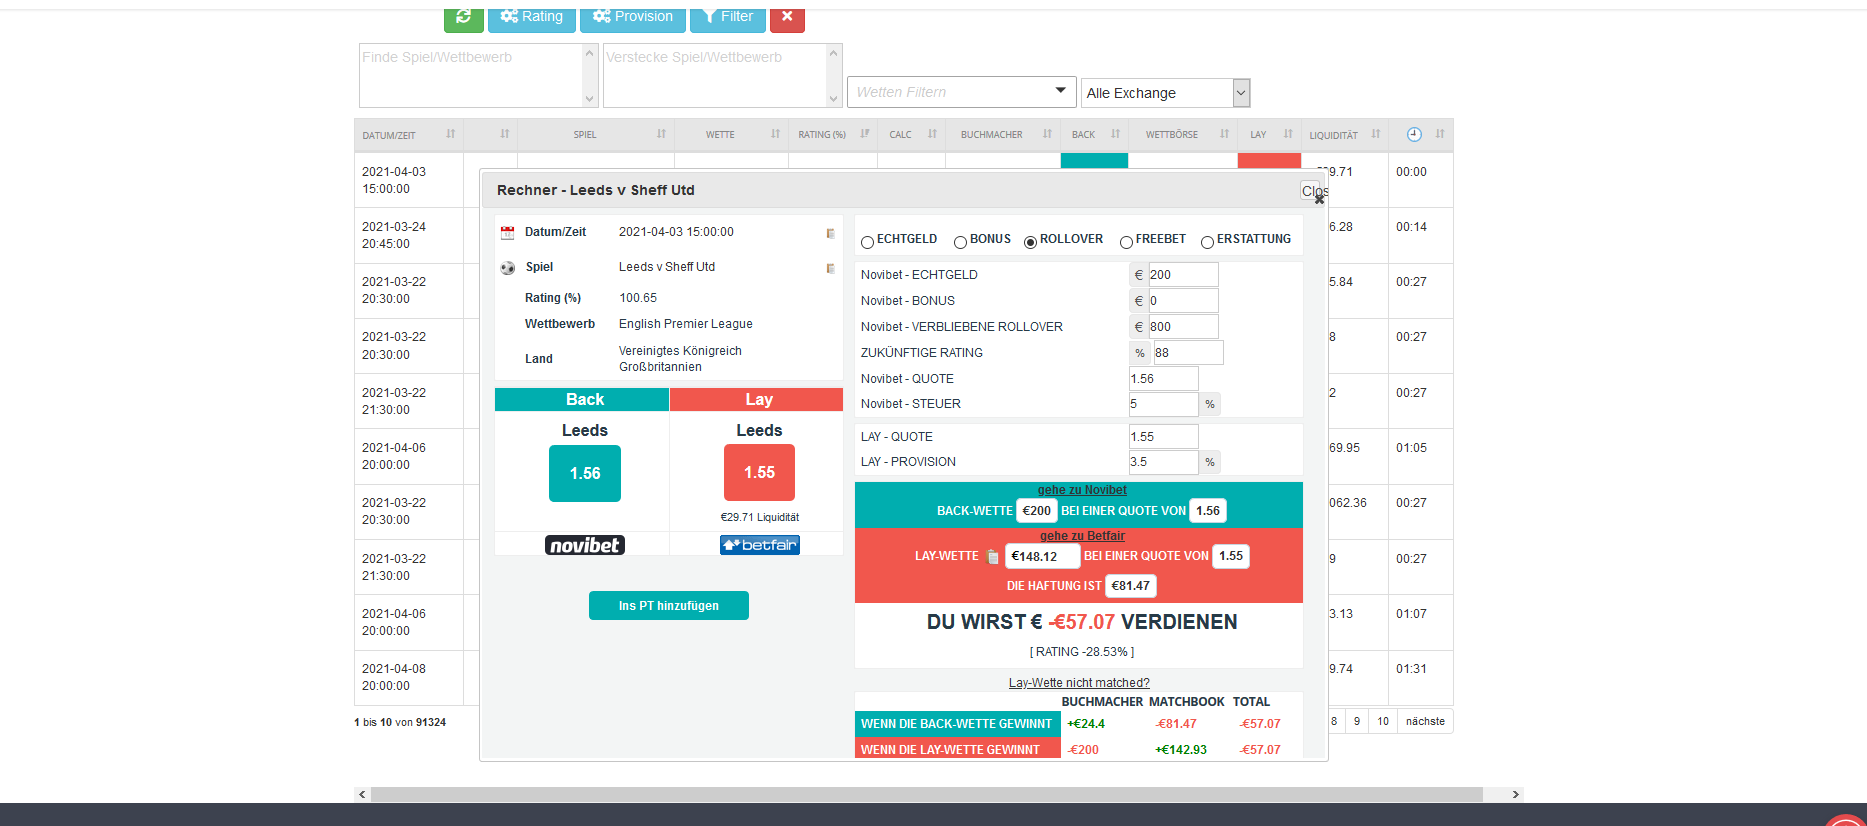Click the VERBLIEBENE ROLLOVER amount field

1183,327
